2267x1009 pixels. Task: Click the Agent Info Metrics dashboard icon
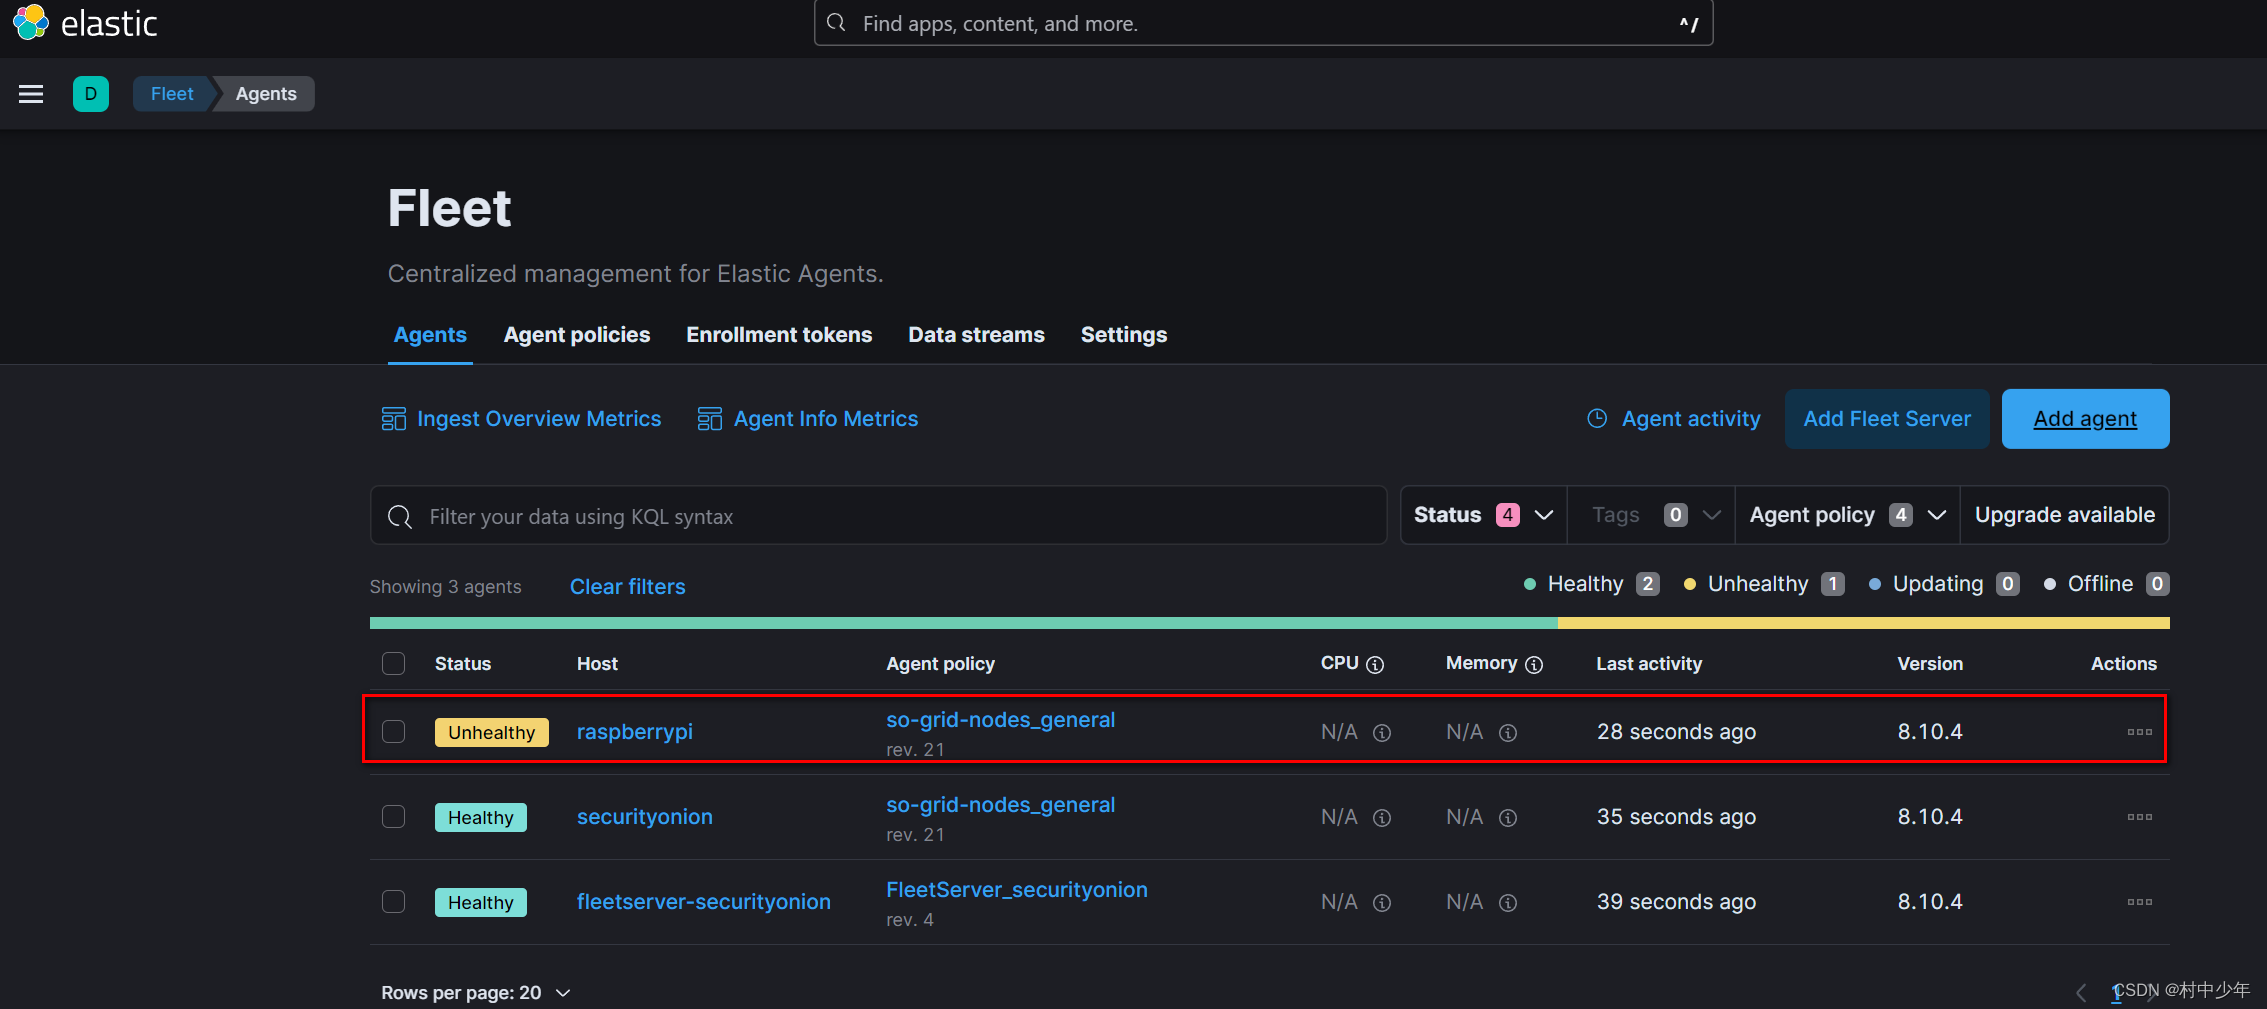[x=710, y=419]
